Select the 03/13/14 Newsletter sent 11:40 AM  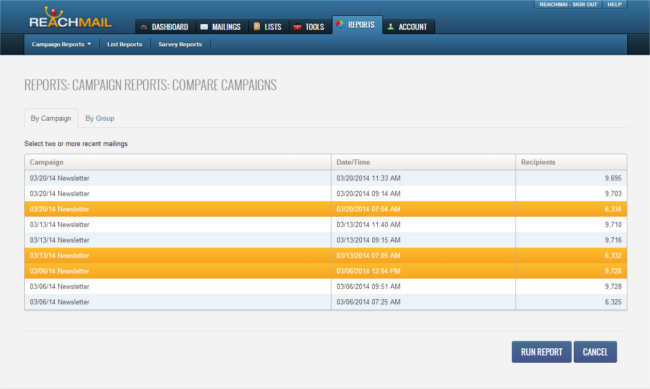pyautogui.click(x=325, y=224)
